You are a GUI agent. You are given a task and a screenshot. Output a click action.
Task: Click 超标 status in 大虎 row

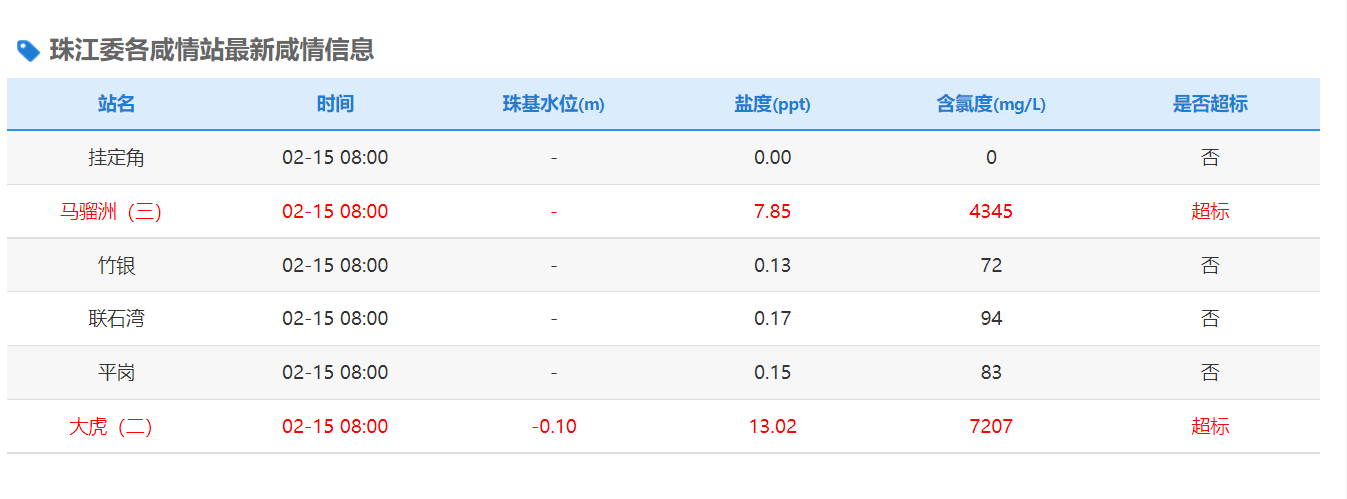pos(1210,427)
